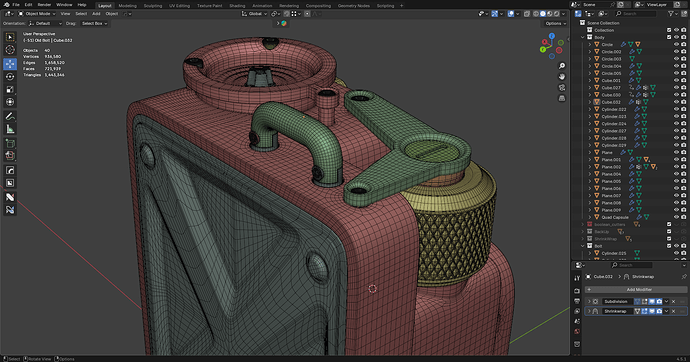
Task: Open the Global transform orientation dropdown
Action: click(254, 14)
